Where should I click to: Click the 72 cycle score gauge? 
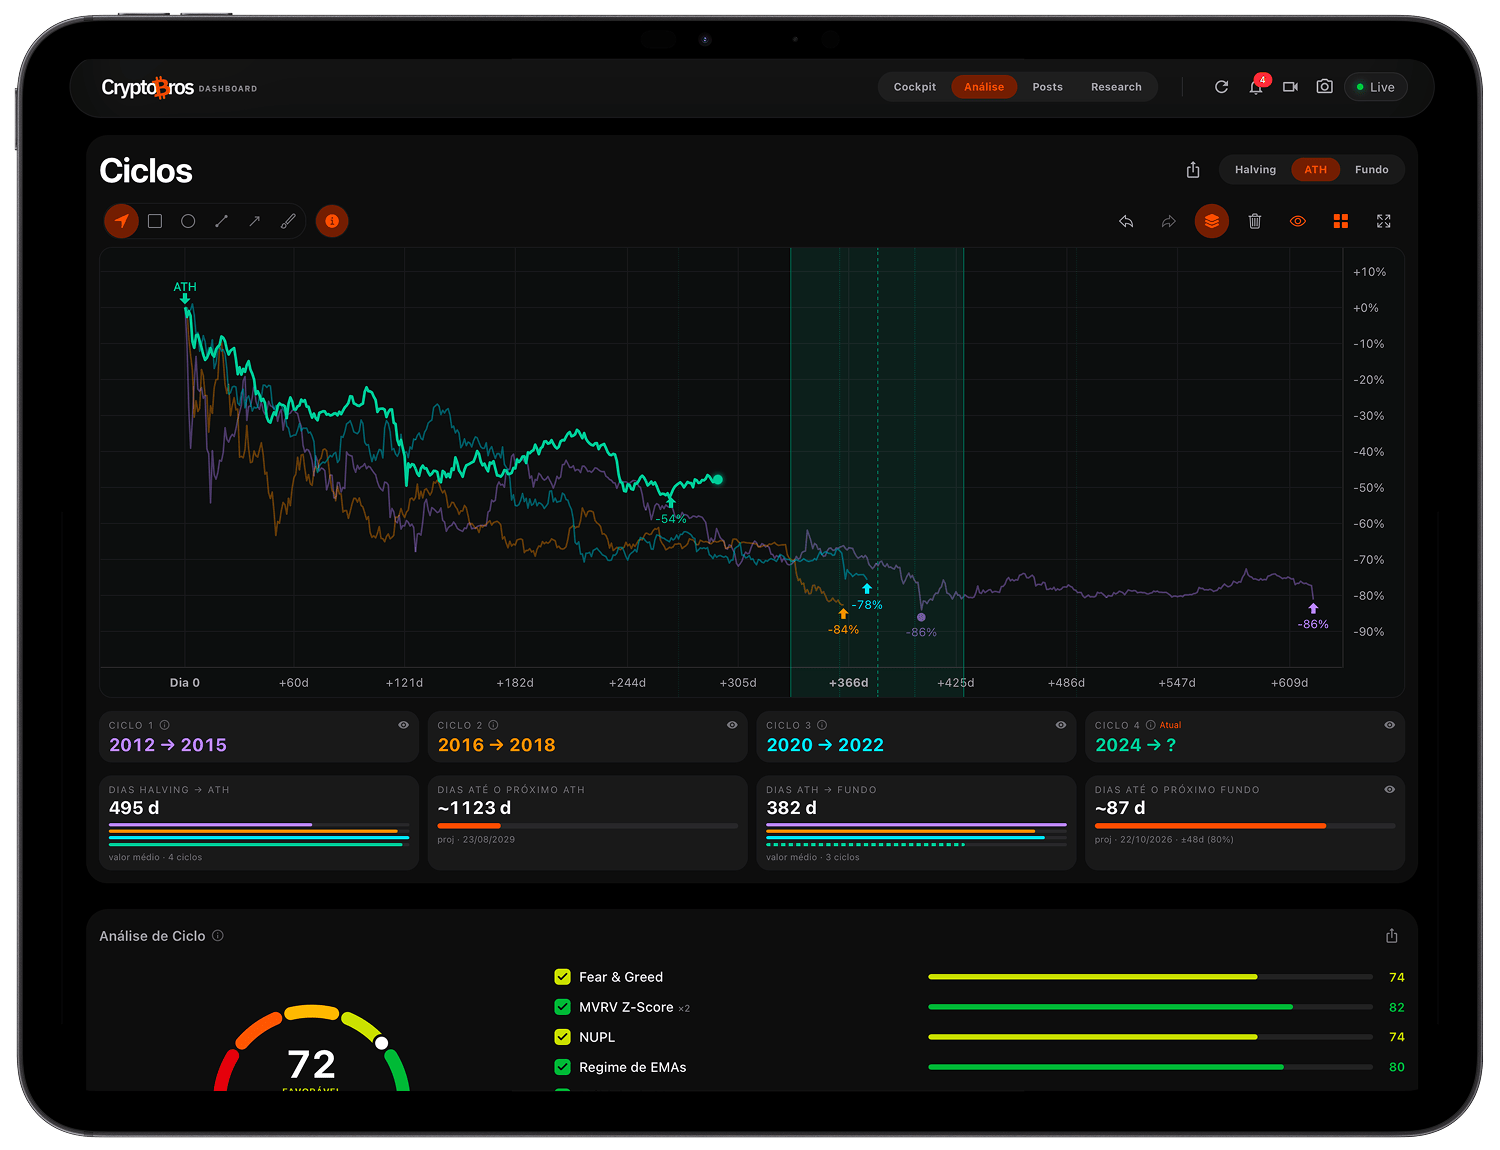(312, 1050)
